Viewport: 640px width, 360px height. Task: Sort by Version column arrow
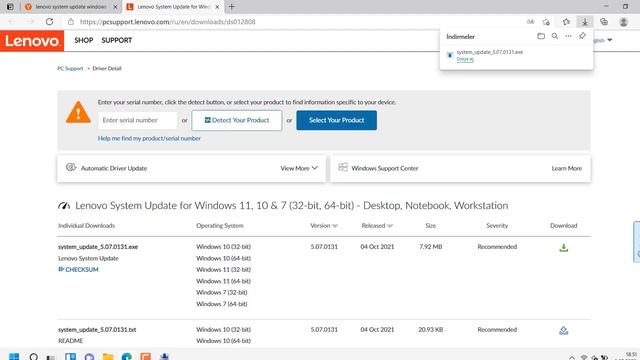pos(335,226)
